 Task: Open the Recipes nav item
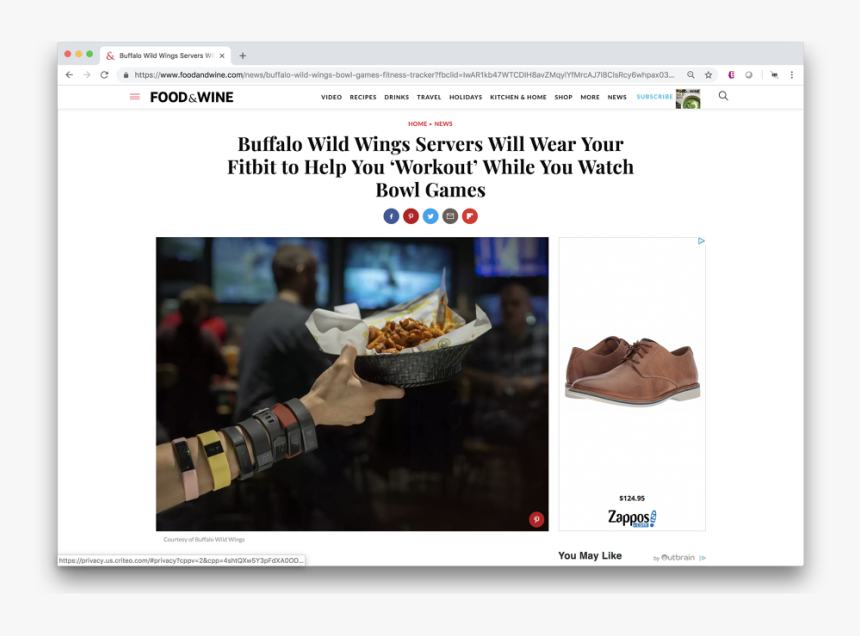(x=363, y=97)
